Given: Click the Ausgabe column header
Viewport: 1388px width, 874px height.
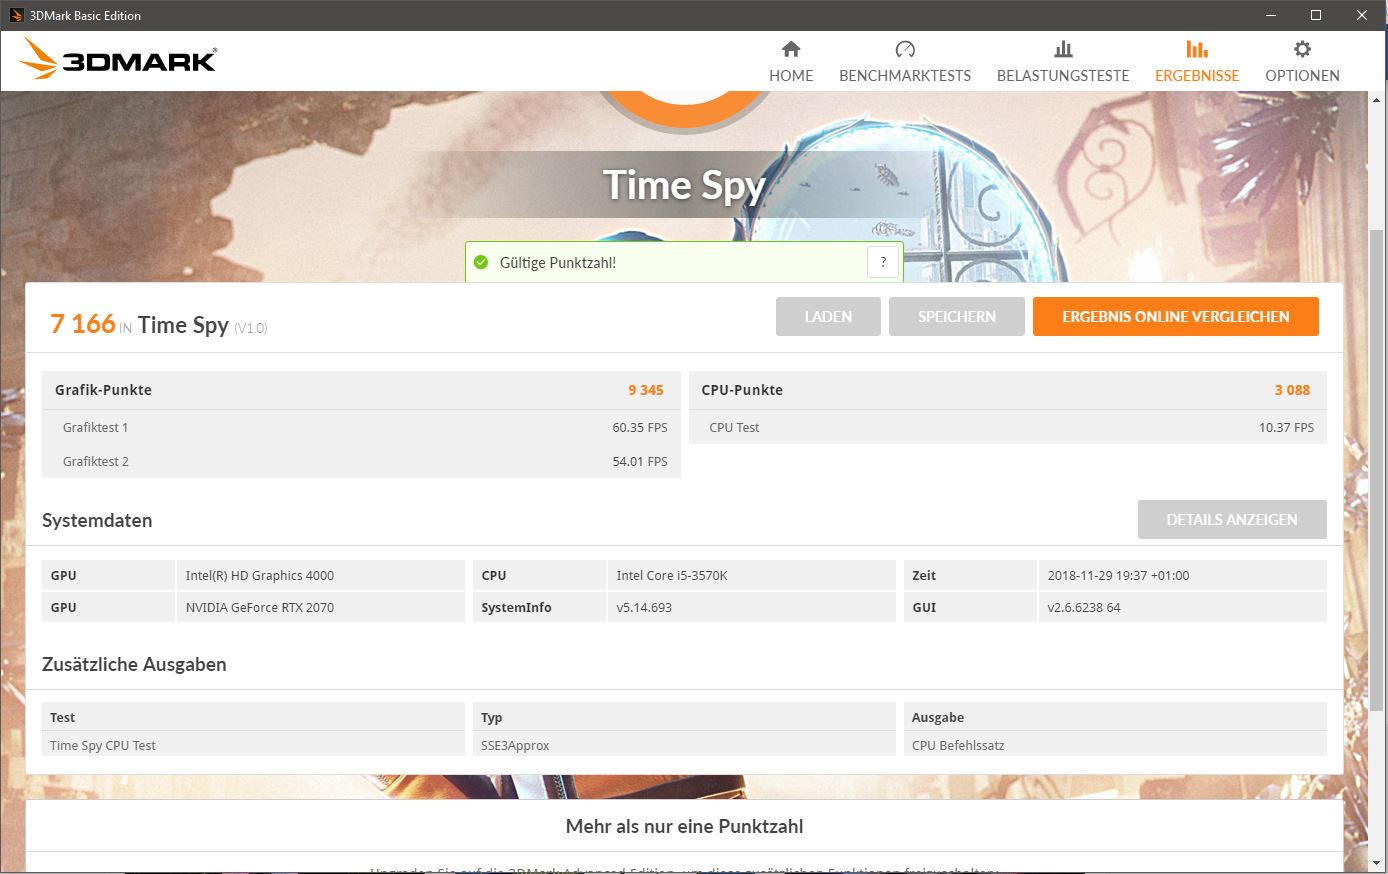Looking at the screenshot, I should click(x=938, y=717).
